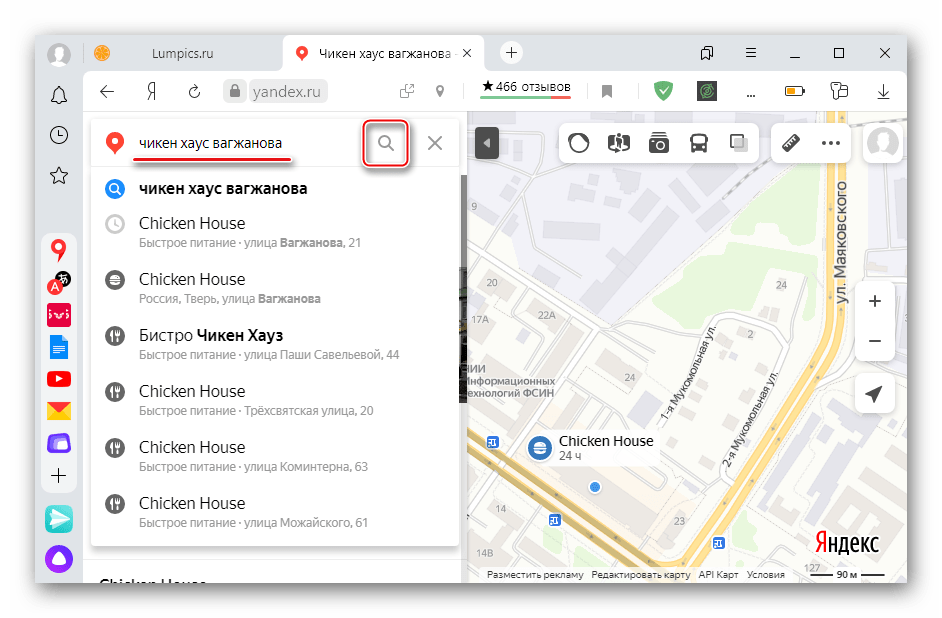The width and height of the screenshot is (942, 618).
Task: Open YouTube icon in the sidebar
Action: coord(59,379)
